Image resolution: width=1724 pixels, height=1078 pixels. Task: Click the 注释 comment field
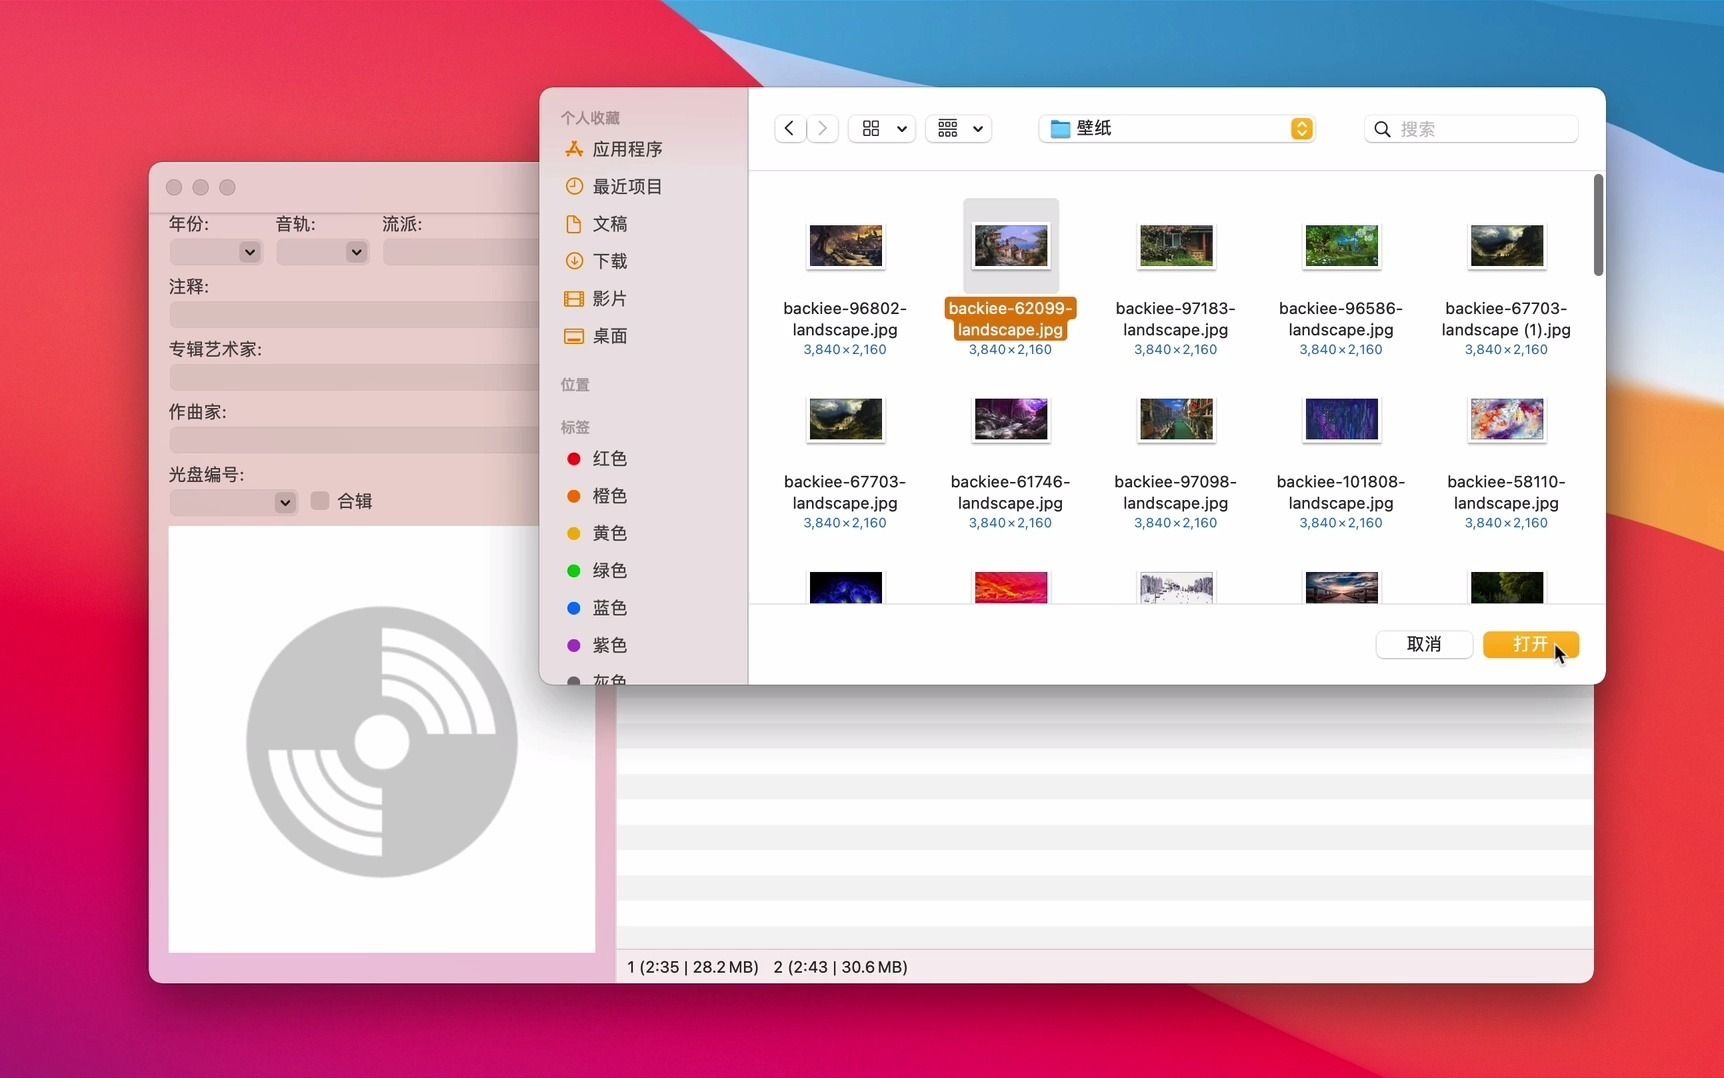(x=355, y=314)
